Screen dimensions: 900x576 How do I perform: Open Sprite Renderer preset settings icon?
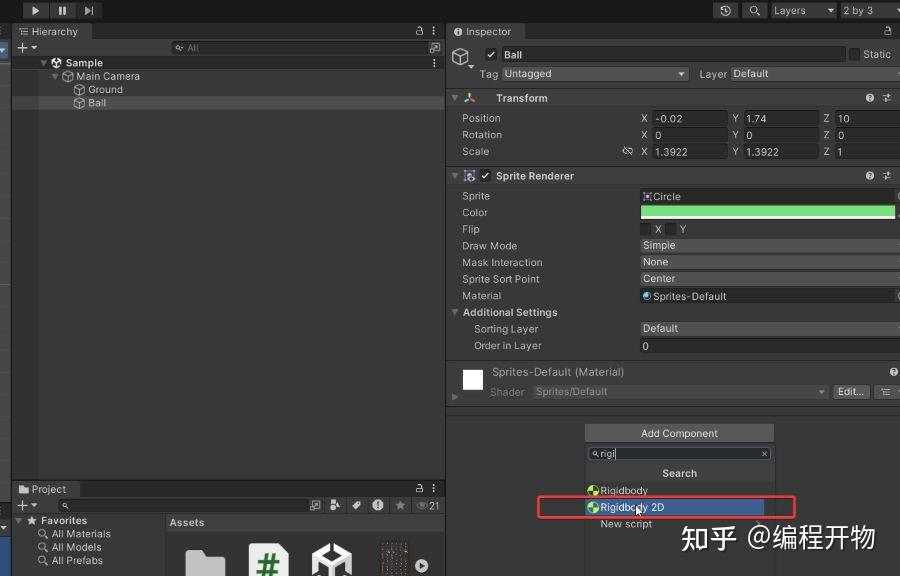click(887, 176)
